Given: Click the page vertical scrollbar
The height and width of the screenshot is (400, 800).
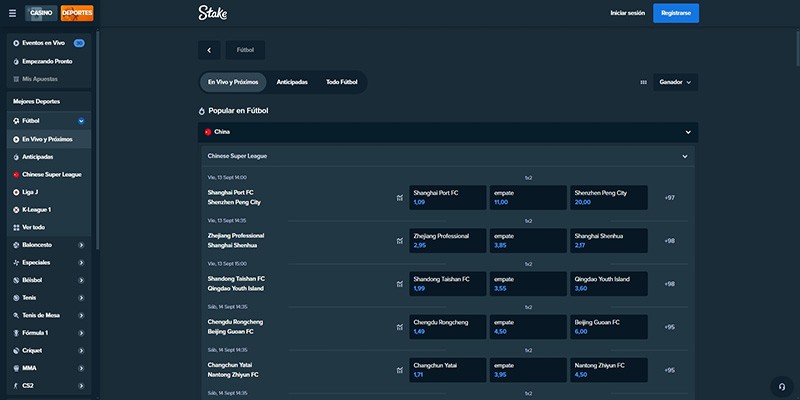Looking at the screenshot, I should tap(797, 46).
